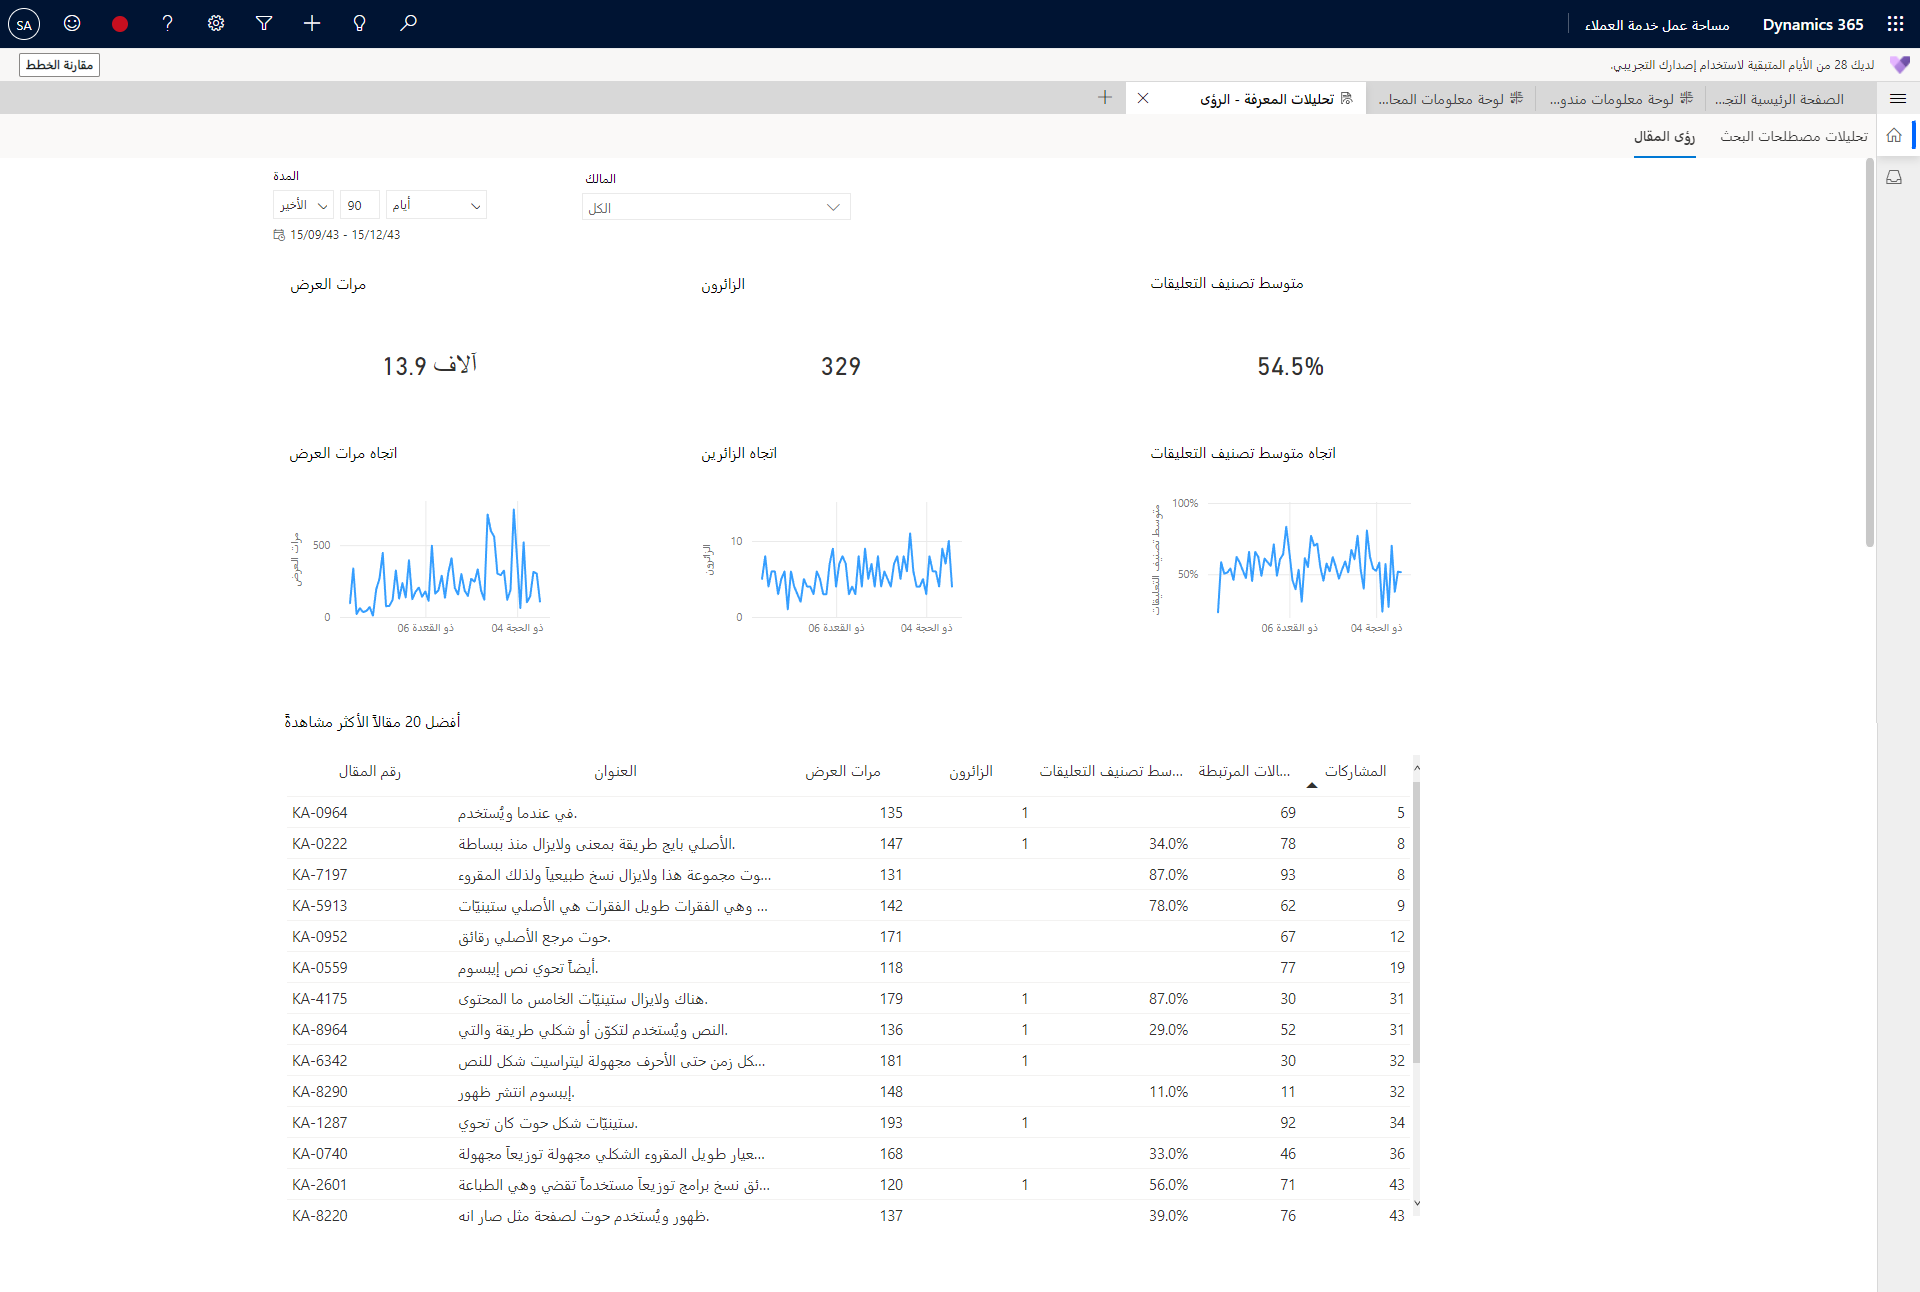Viewport: 1920px width, 1292px height.
Task: Click the red presence status dot
Action: coord(120,24)
